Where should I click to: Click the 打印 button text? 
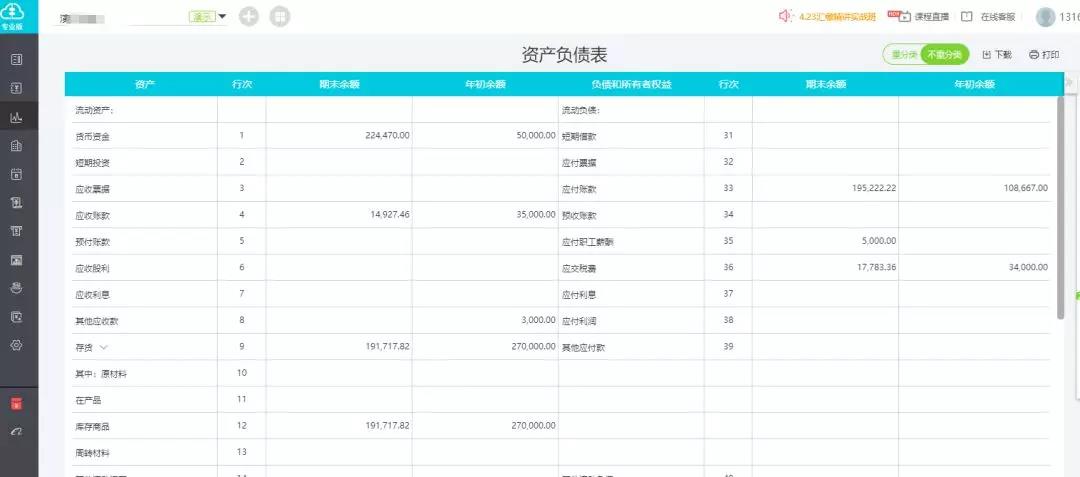(x=1050, y=54)
